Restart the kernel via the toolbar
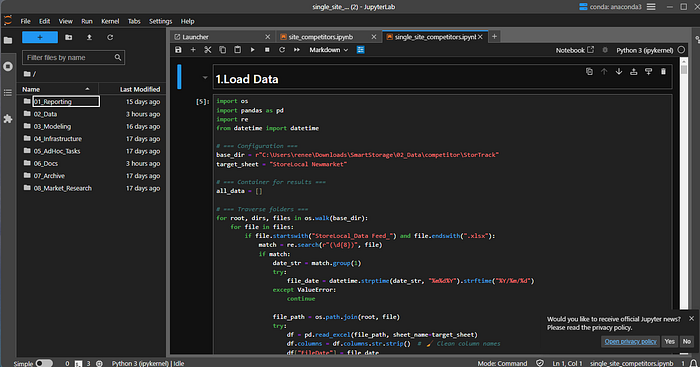Viewport: 700px width, 367px height. click(282, 50)
